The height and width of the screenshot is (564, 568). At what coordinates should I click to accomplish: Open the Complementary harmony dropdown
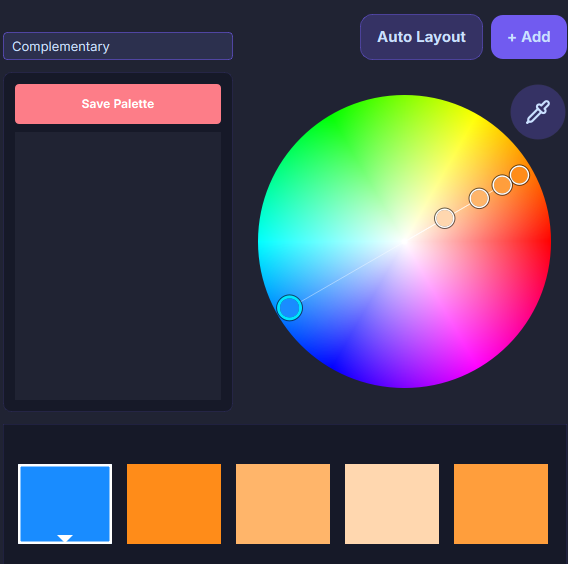118,46
